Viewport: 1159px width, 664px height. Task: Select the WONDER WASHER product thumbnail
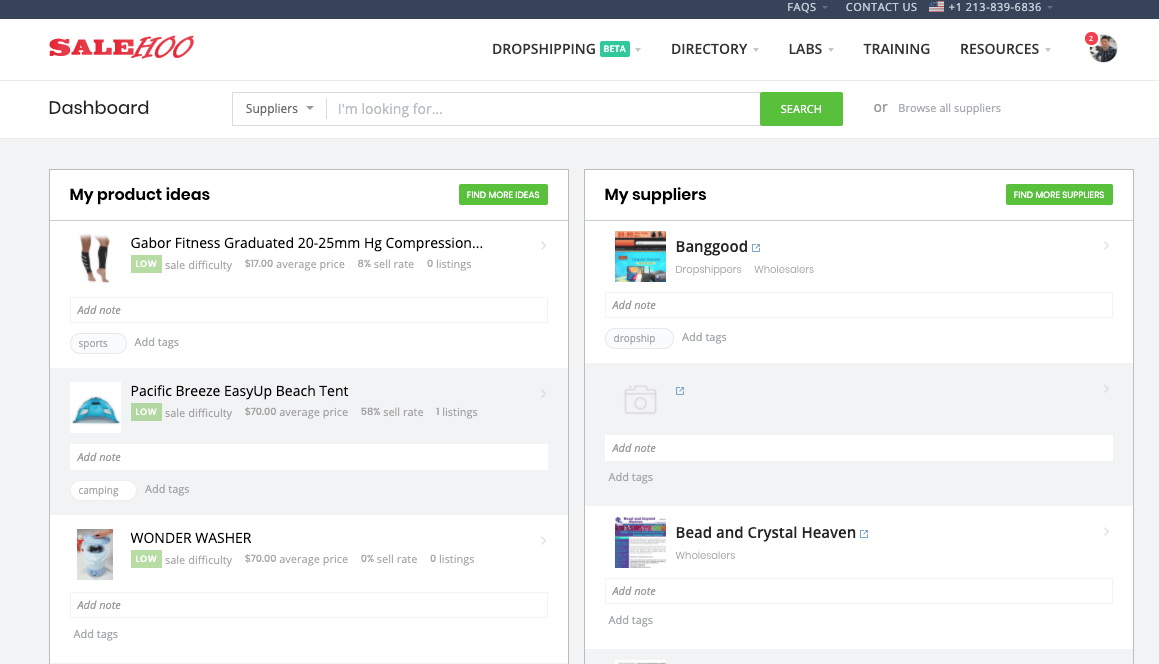(95, 553)
